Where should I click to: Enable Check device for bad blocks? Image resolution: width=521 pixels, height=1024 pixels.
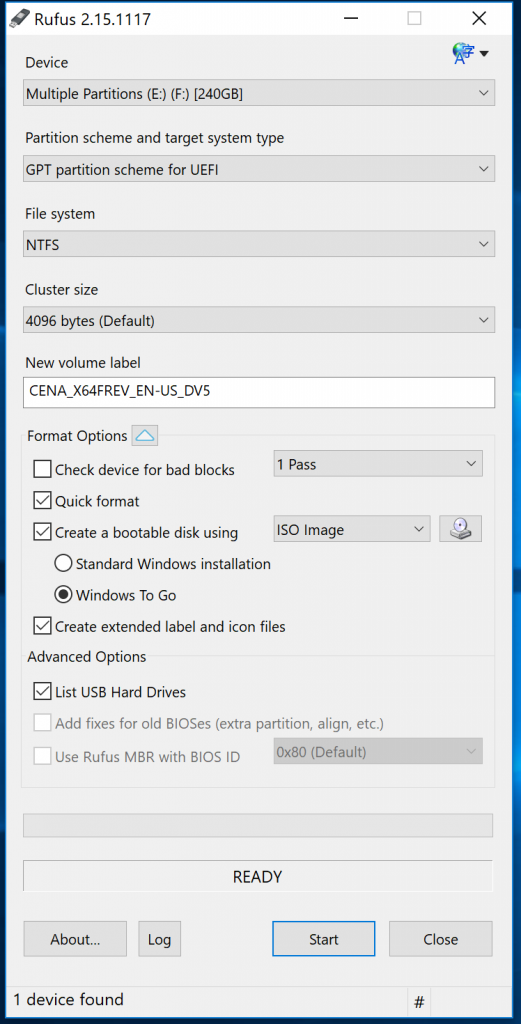[42, 469]
